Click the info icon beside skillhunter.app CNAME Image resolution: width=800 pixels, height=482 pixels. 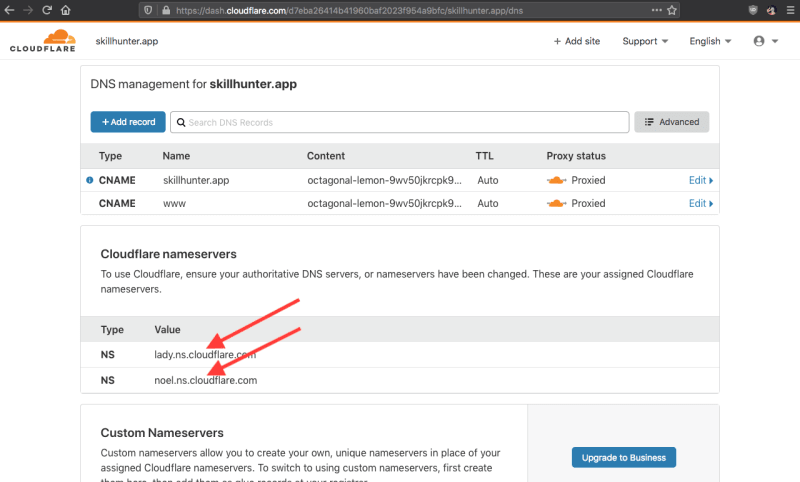pos(90,180)
